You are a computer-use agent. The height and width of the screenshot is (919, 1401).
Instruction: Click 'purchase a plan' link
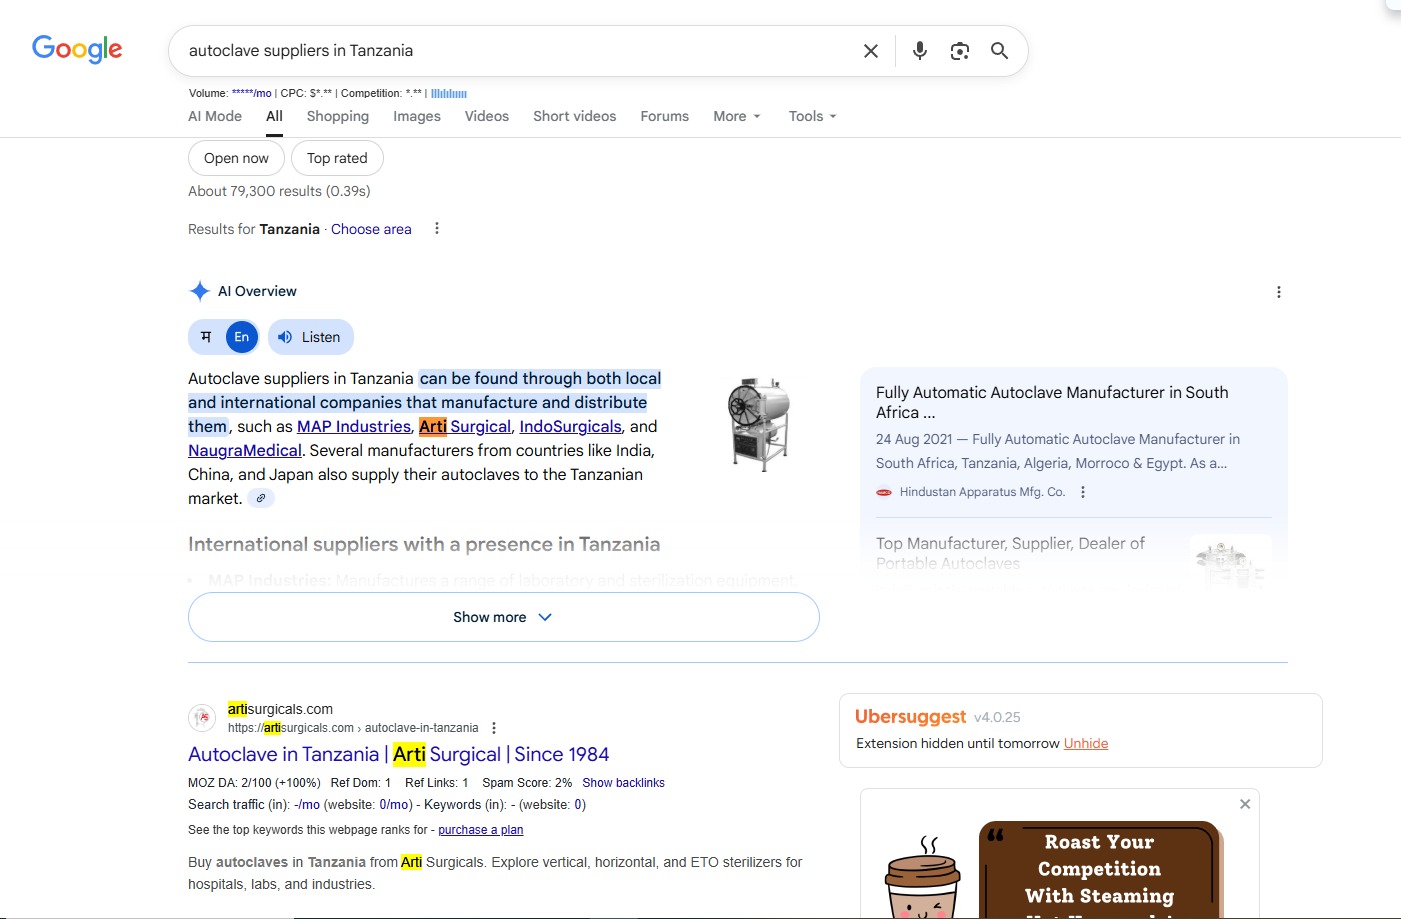[x=480, y=830]
